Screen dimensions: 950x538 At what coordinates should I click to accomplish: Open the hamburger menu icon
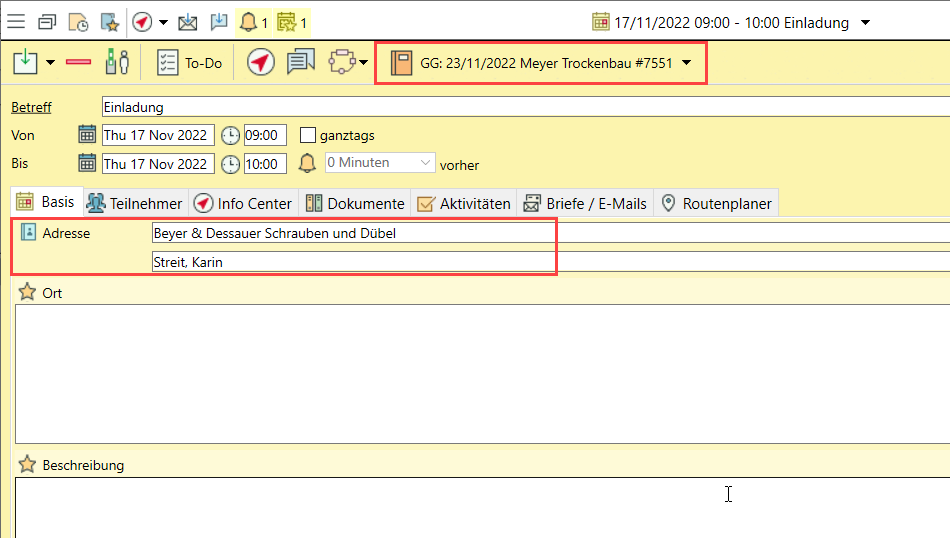(17, 21)
